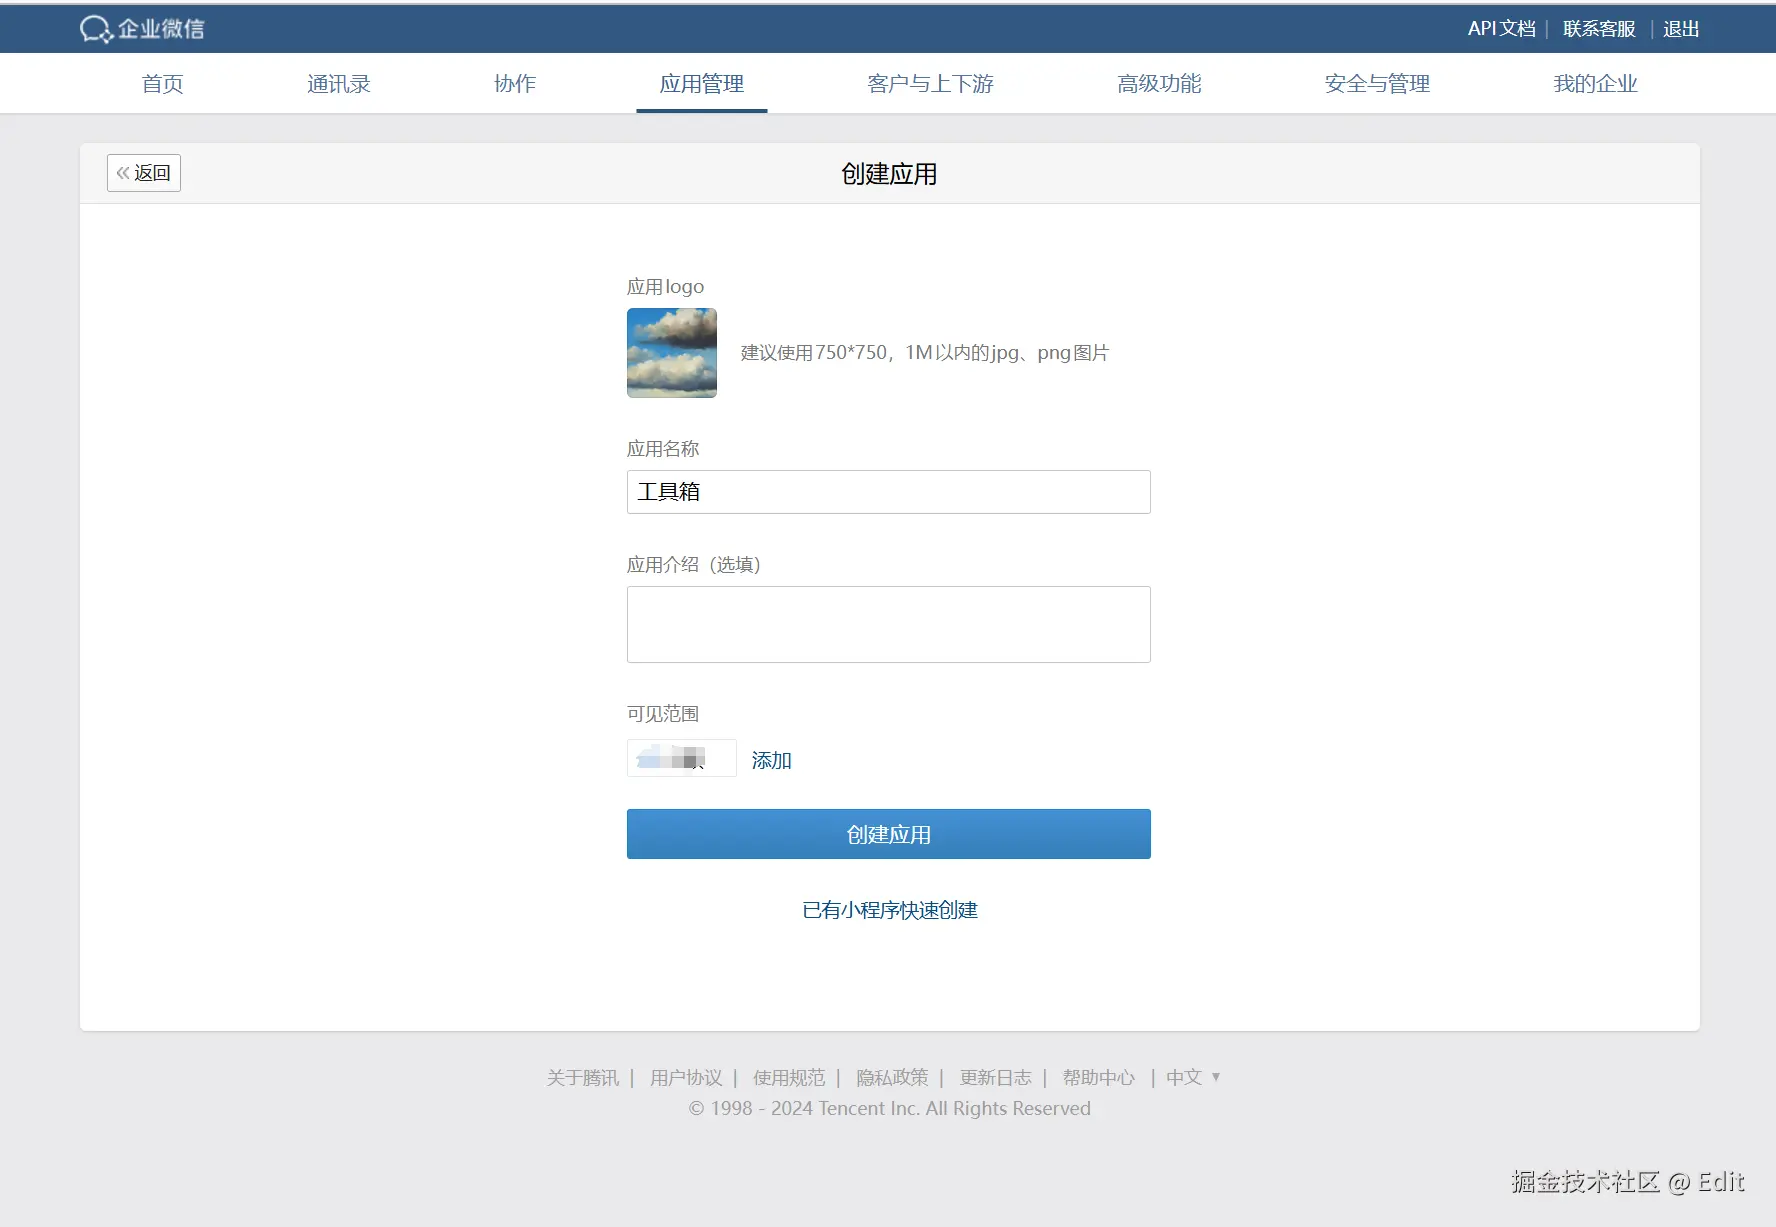Open 帮助中心 in the footer
Viewport: 1776px width, 1227px height.
1099,1077
